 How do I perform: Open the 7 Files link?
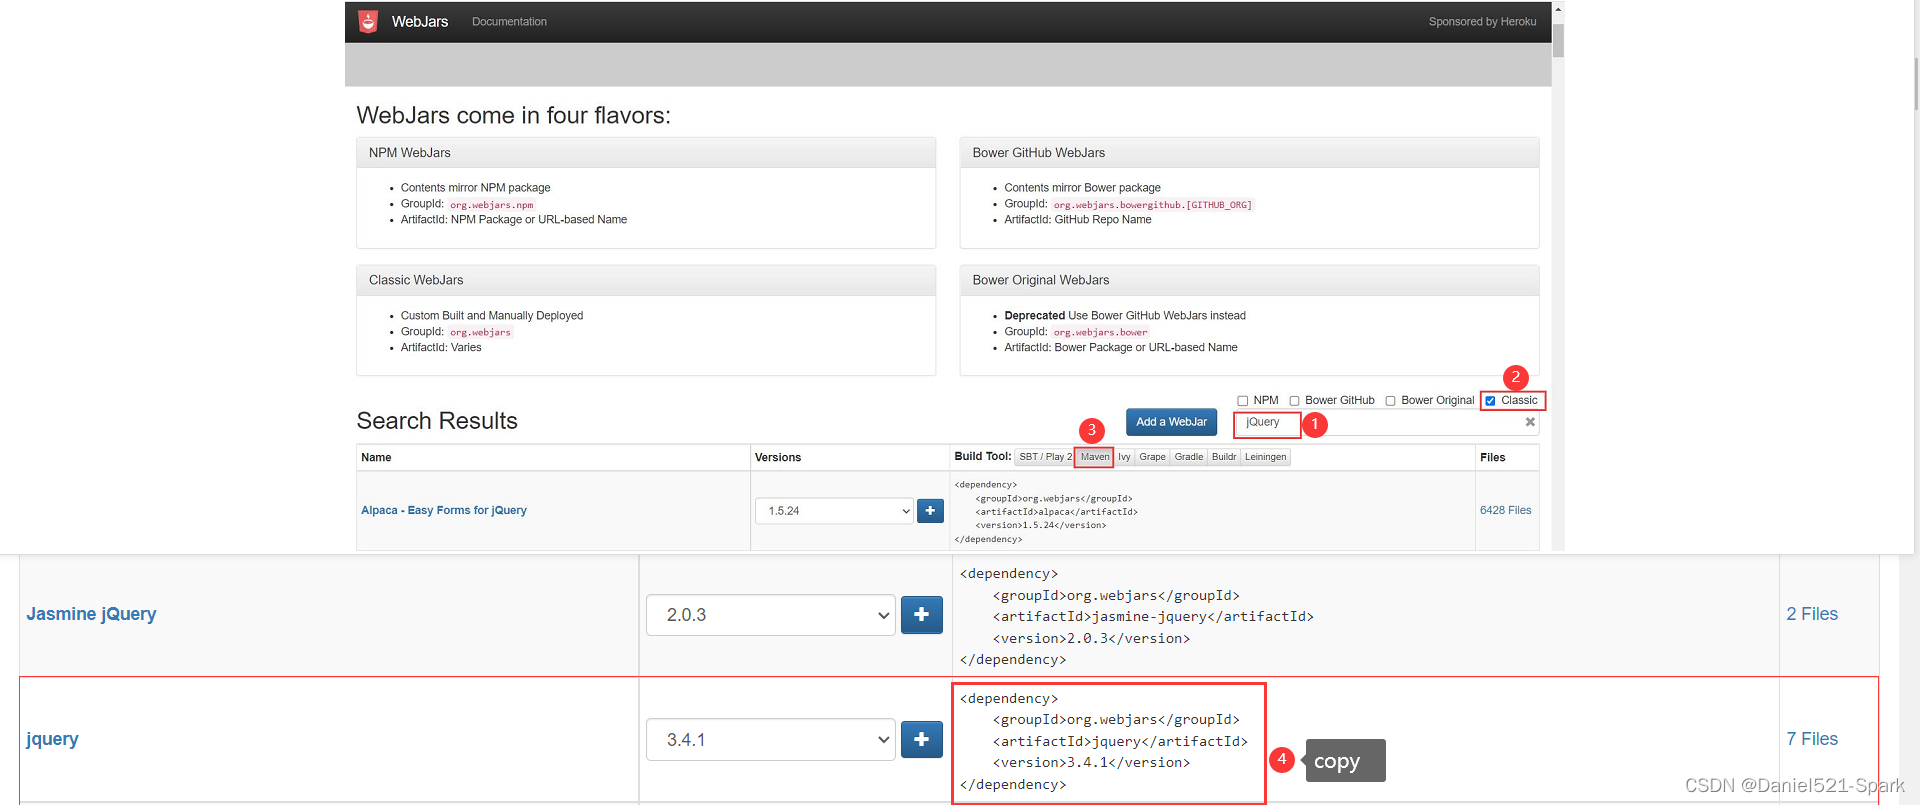point(1812,739)
